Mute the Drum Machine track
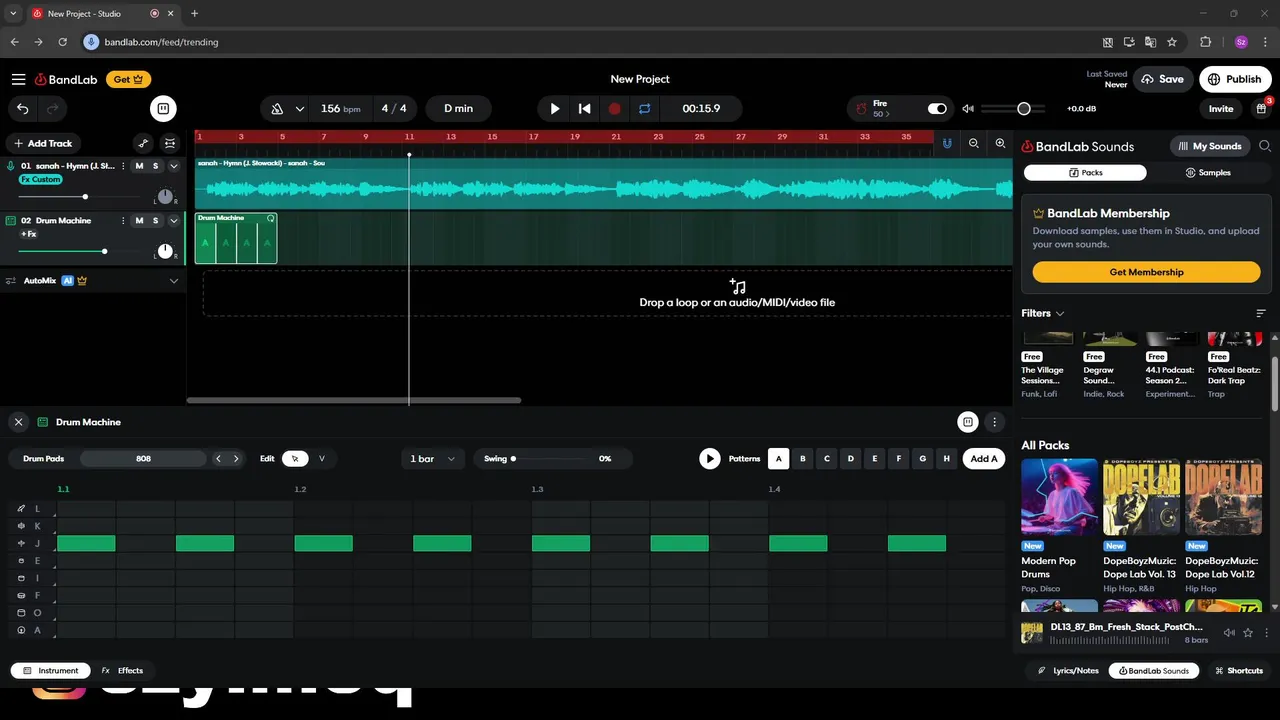 pos(139,220)
